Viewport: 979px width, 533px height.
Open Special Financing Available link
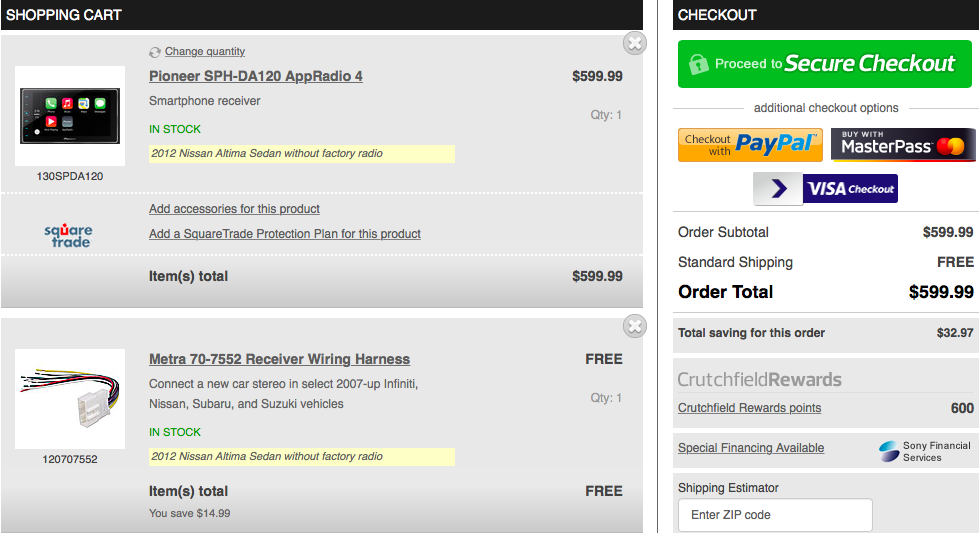click(x=751, y=448)
